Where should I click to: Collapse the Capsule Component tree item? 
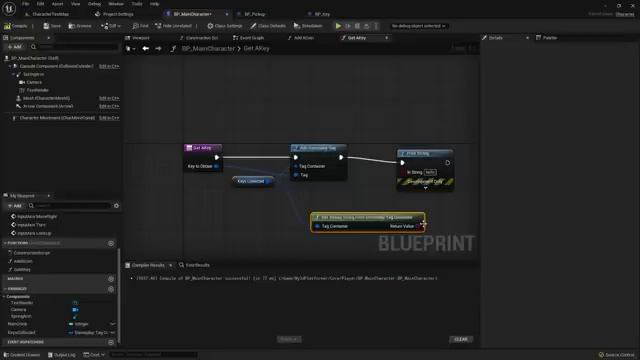coord(10,66)
